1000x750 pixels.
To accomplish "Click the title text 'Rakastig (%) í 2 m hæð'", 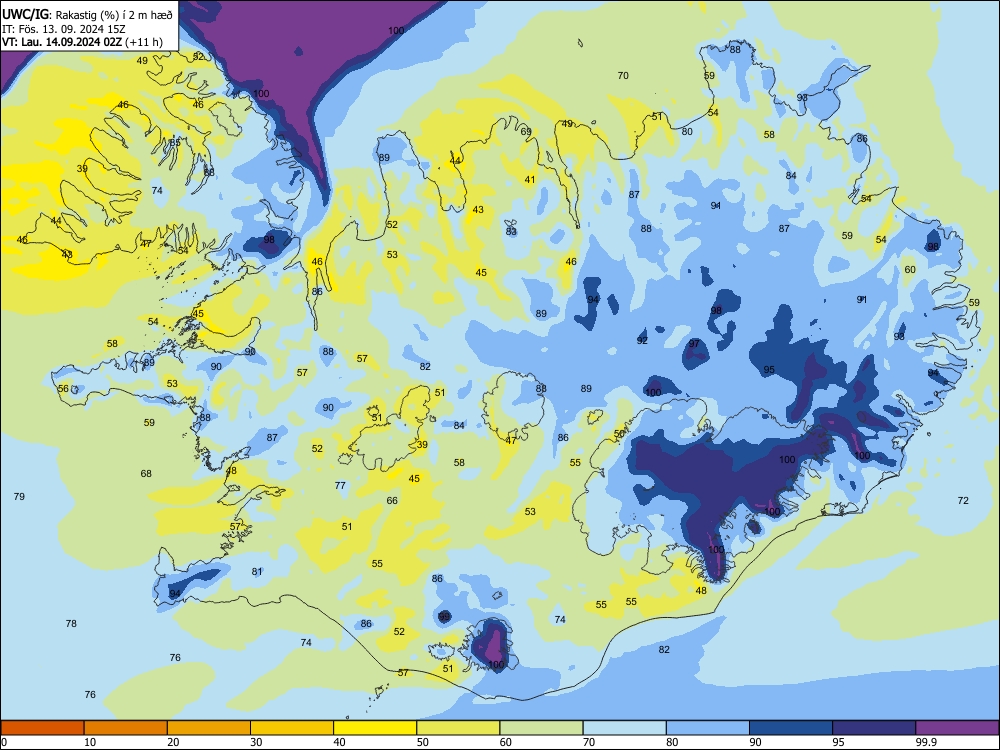I will coord(115,15).
